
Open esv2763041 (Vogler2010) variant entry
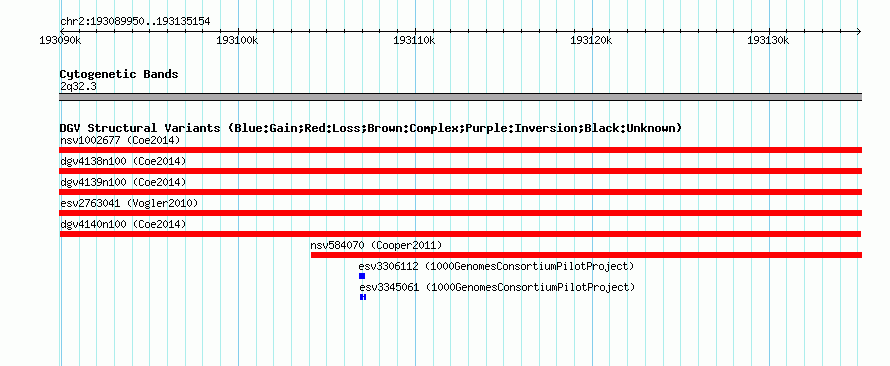[x=129, y=203]
